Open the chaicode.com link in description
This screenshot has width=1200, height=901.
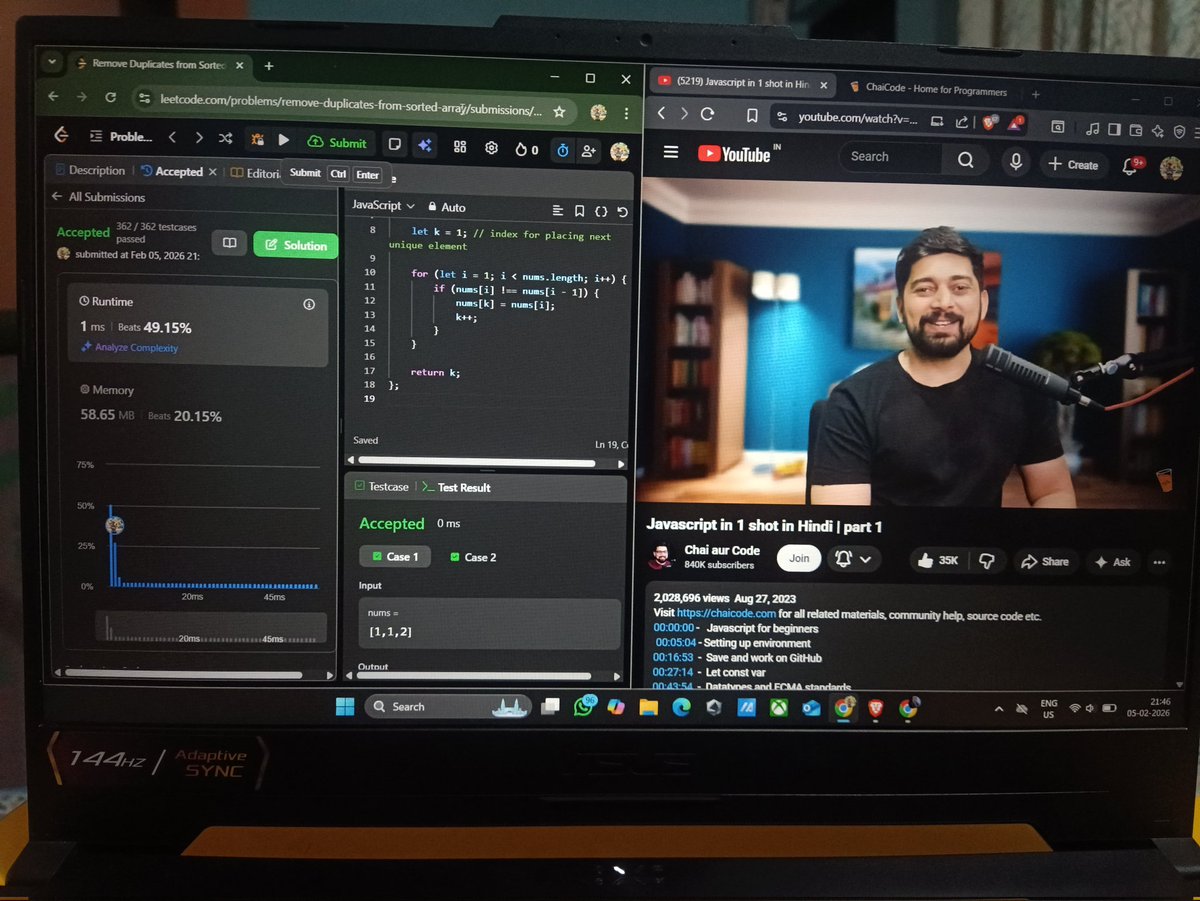(727, 614)
